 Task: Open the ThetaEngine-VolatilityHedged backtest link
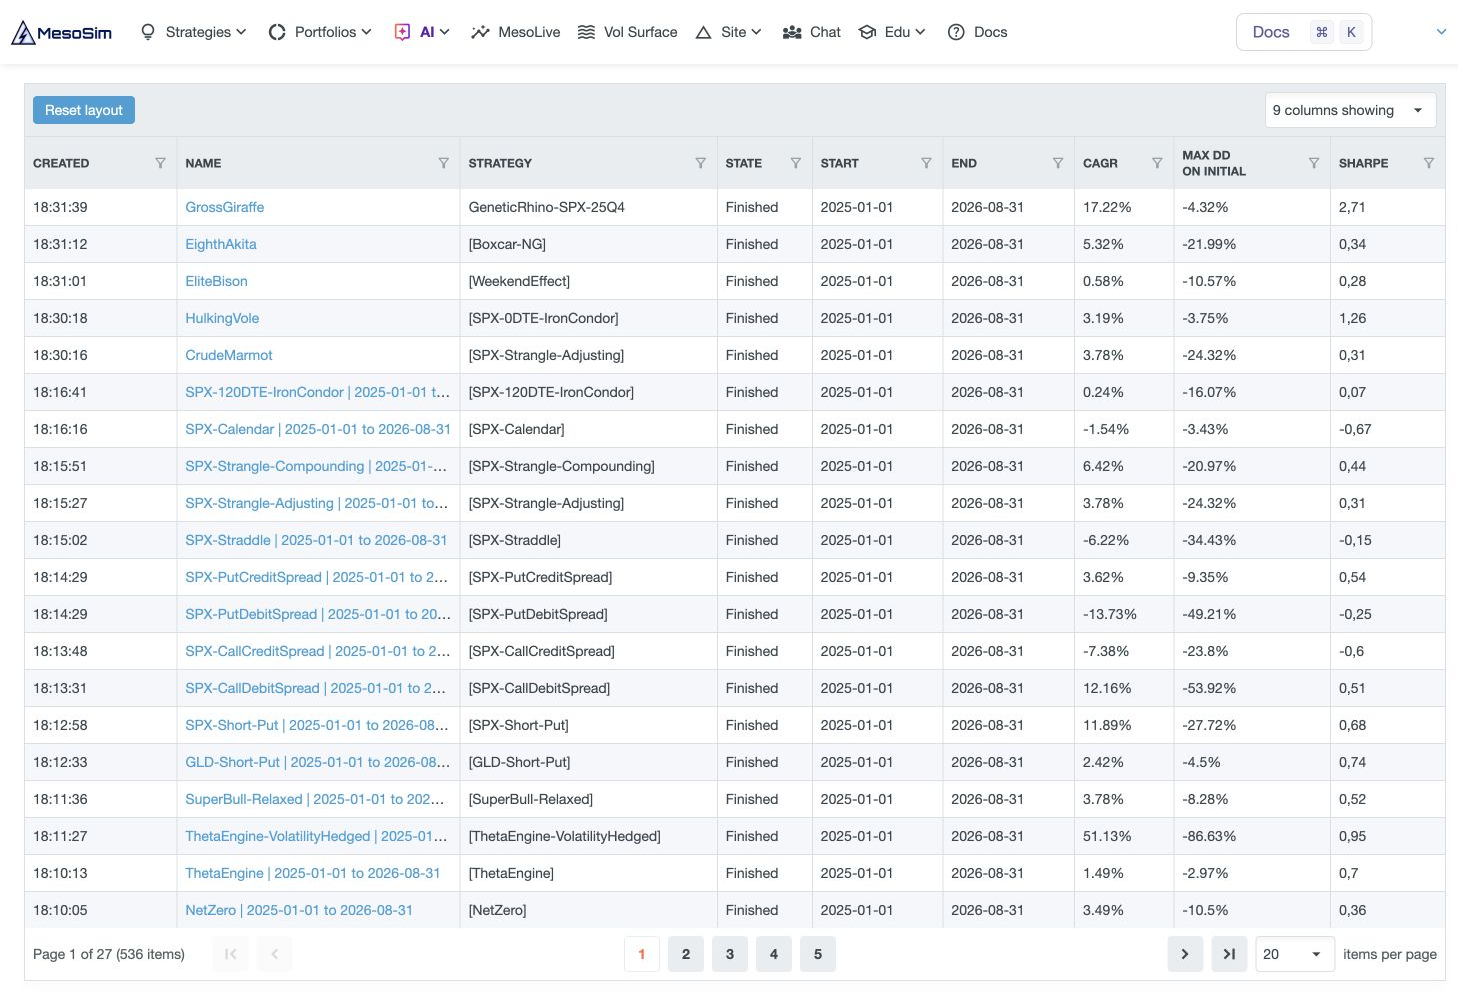click(x=316, y=836)
